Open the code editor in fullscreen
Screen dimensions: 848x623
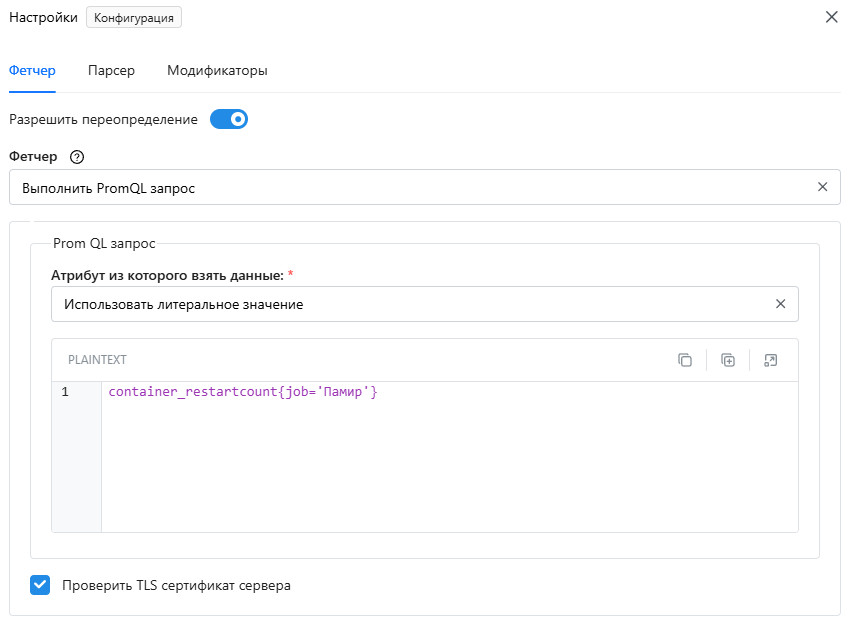coord(771,360)
